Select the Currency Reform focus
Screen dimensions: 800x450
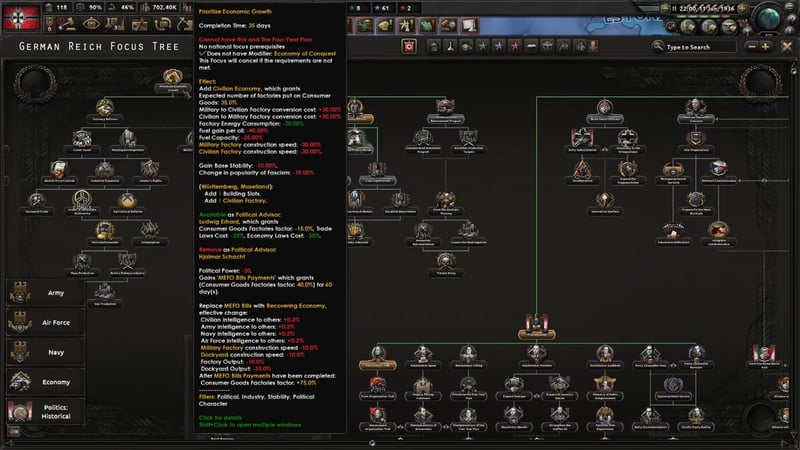tap(105, 110)
